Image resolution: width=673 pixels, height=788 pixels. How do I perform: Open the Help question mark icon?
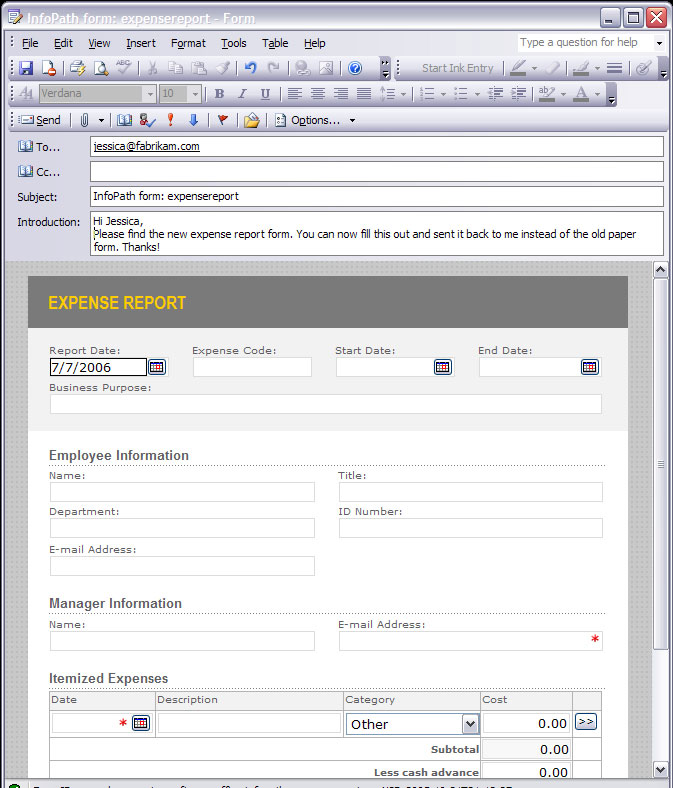pos(354,68)
